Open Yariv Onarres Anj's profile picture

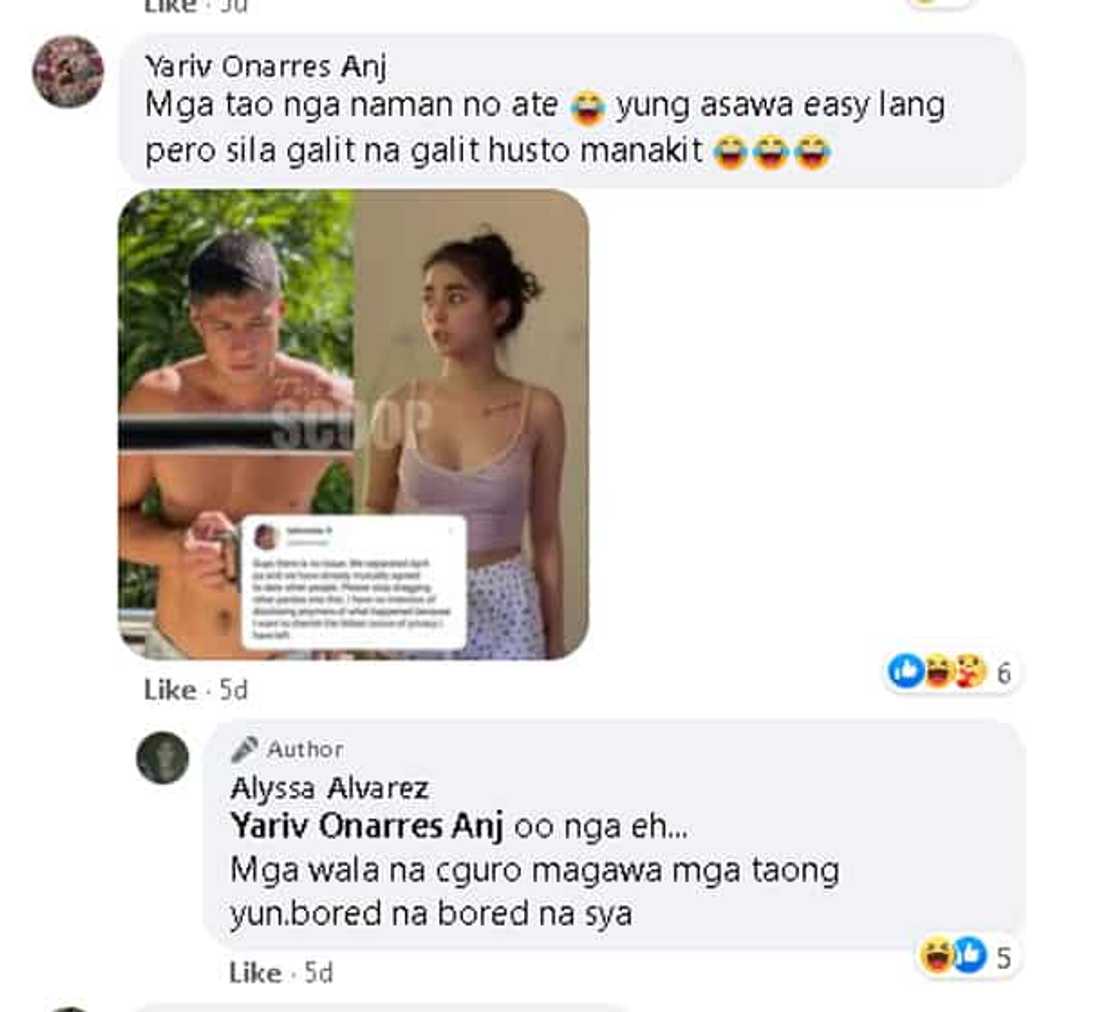click(x=69, y=72)
